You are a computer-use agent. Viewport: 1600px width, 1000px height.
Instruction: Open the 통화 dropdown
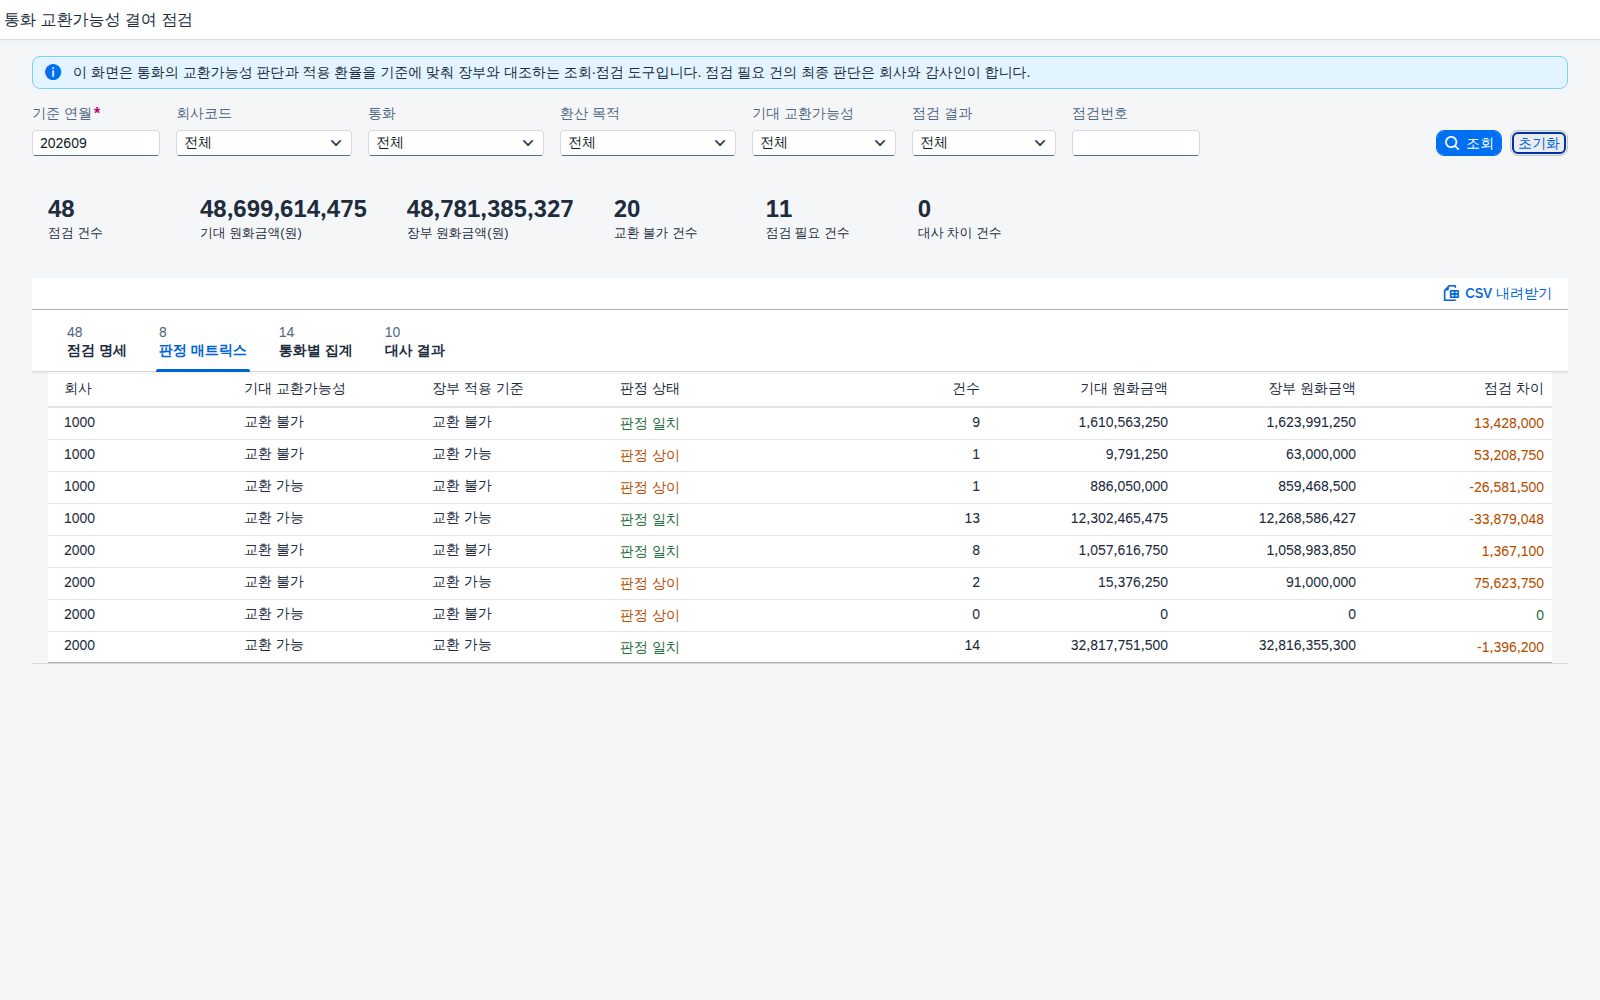tap(456, 143)
